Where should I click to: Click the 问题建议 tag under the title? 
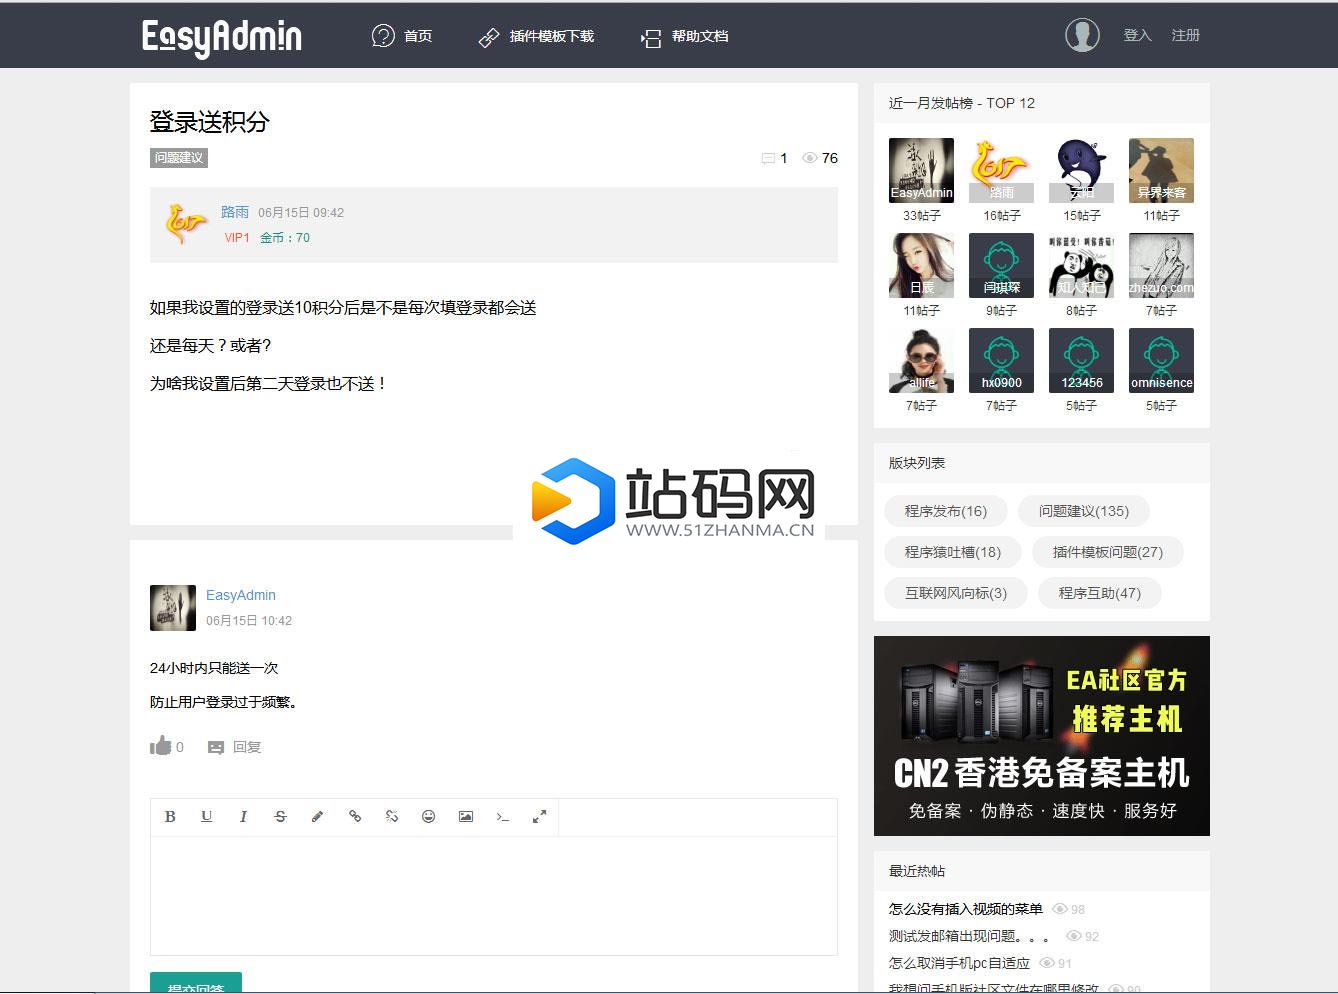(179, 158)
